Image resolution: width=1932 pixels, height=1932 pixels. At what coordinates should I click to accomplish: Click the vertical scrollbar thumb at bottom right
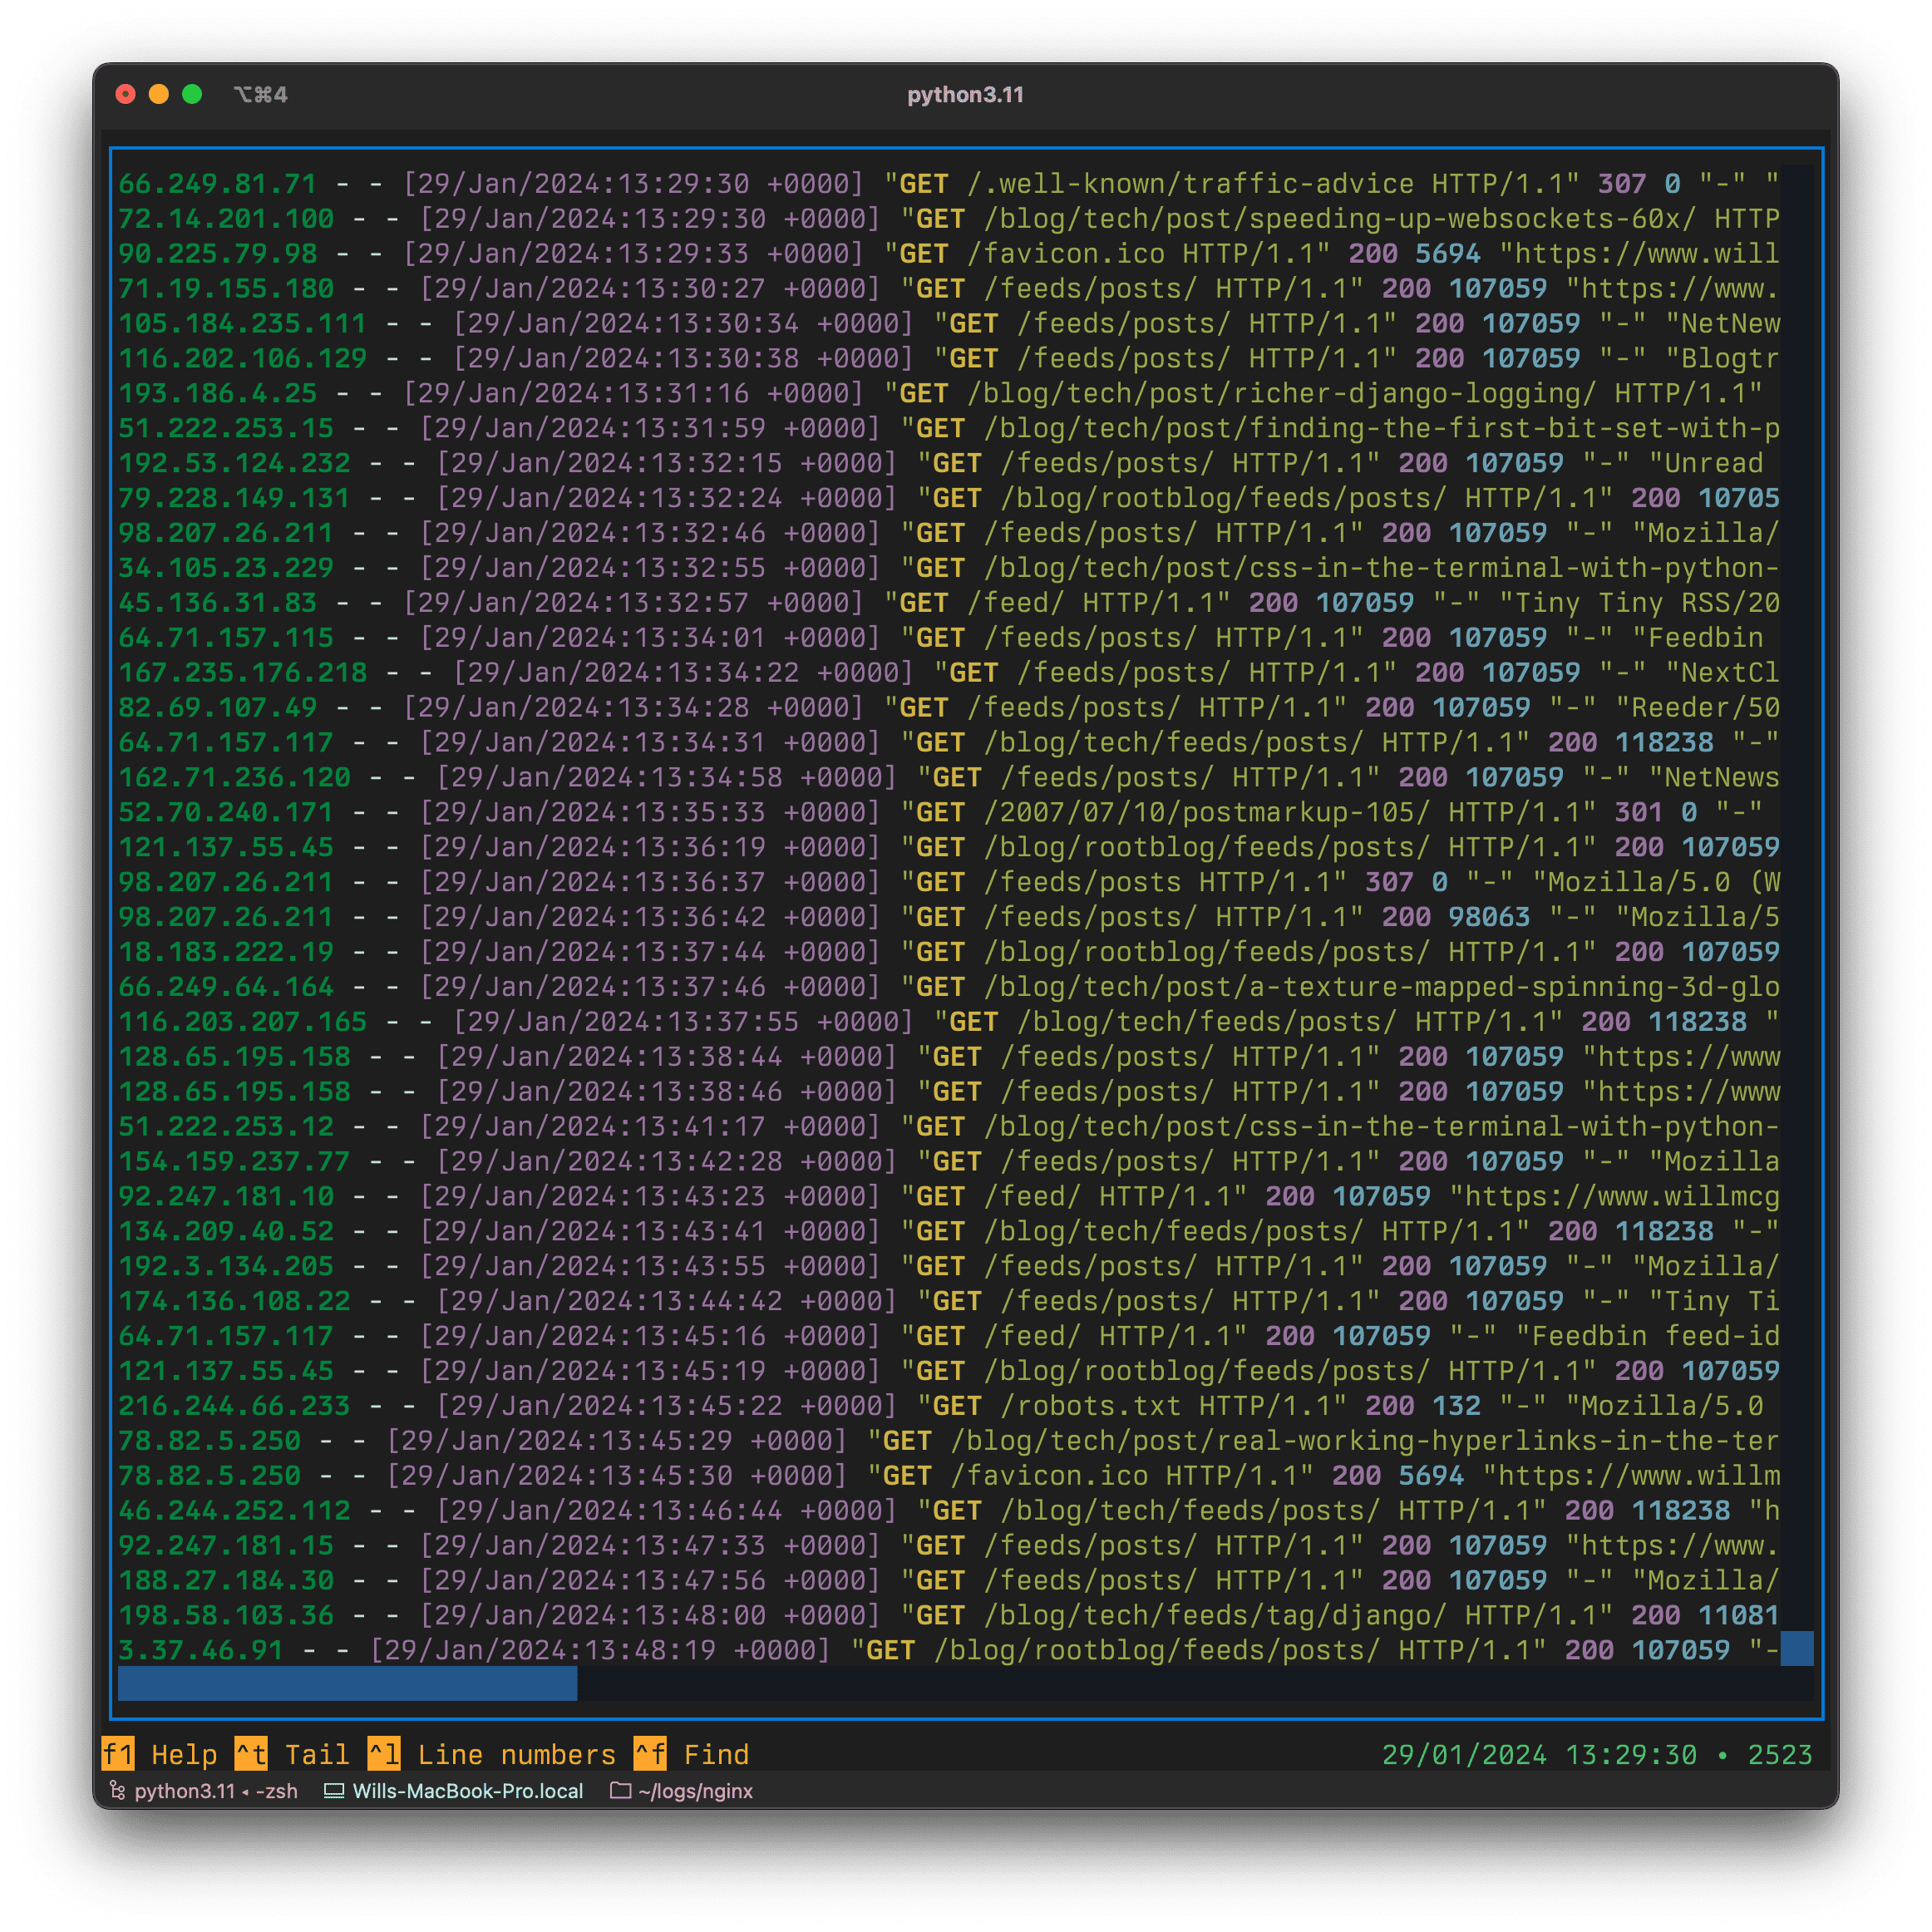point(1796,1649)
